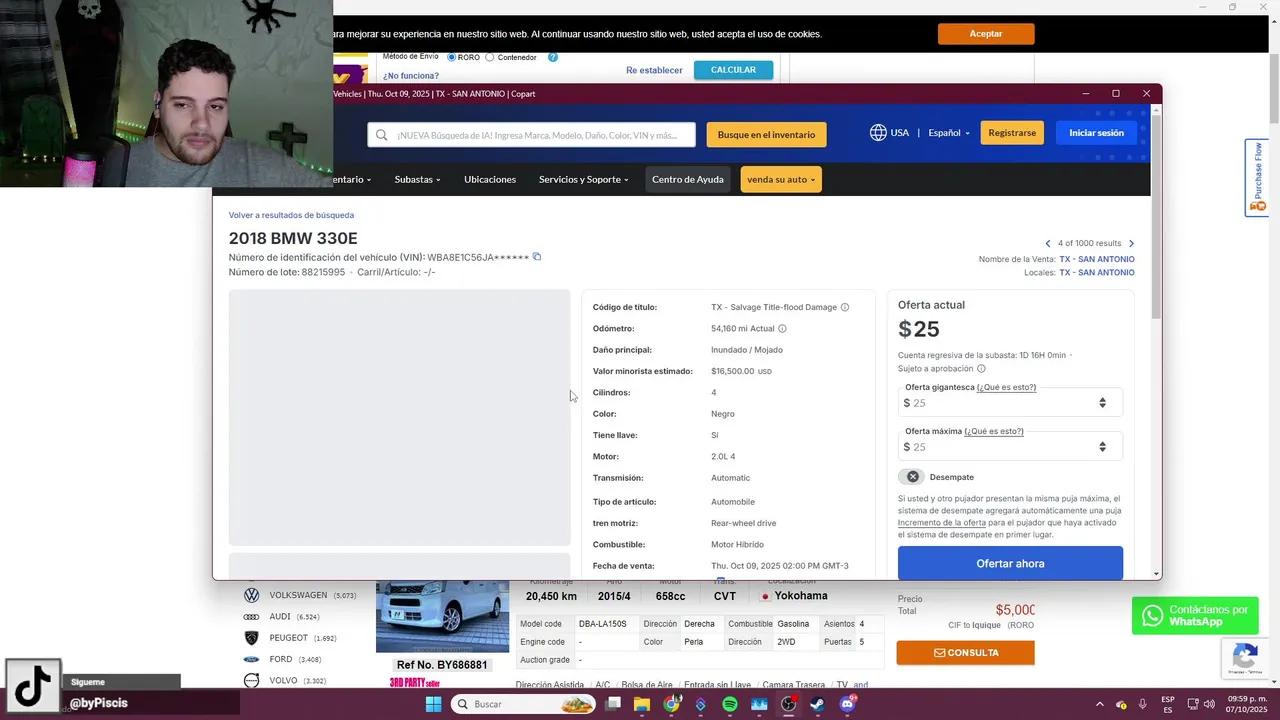Go to next result arrow

tap(1131, 243)
